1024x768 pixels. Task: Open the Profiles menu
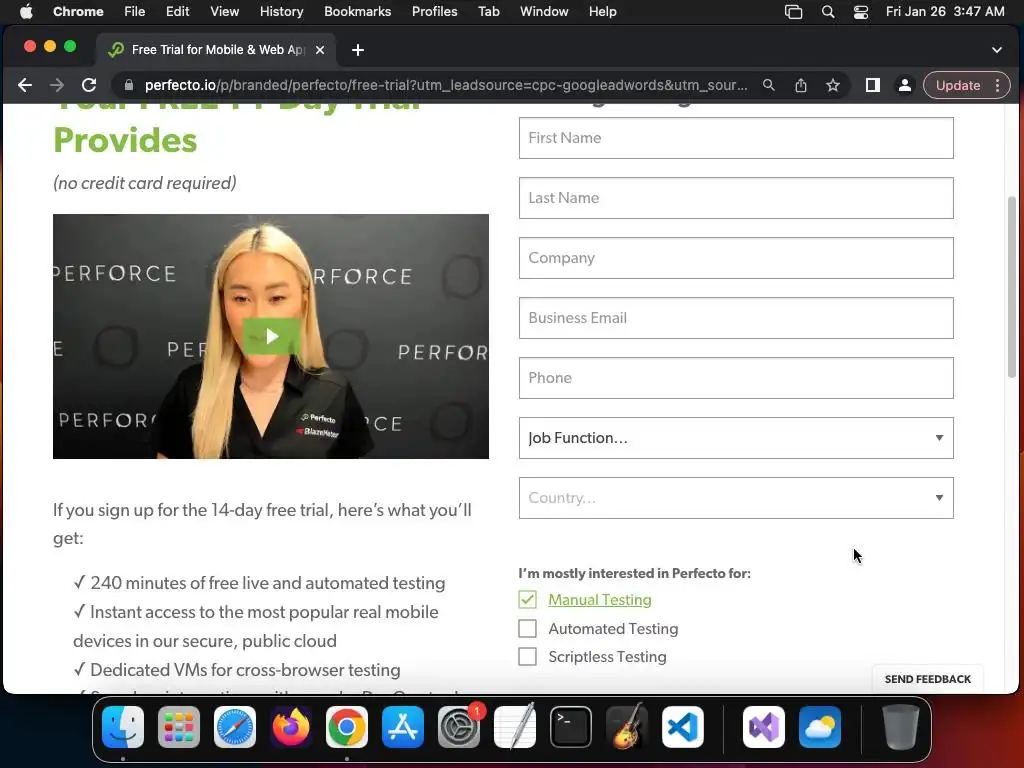(434, 12)
